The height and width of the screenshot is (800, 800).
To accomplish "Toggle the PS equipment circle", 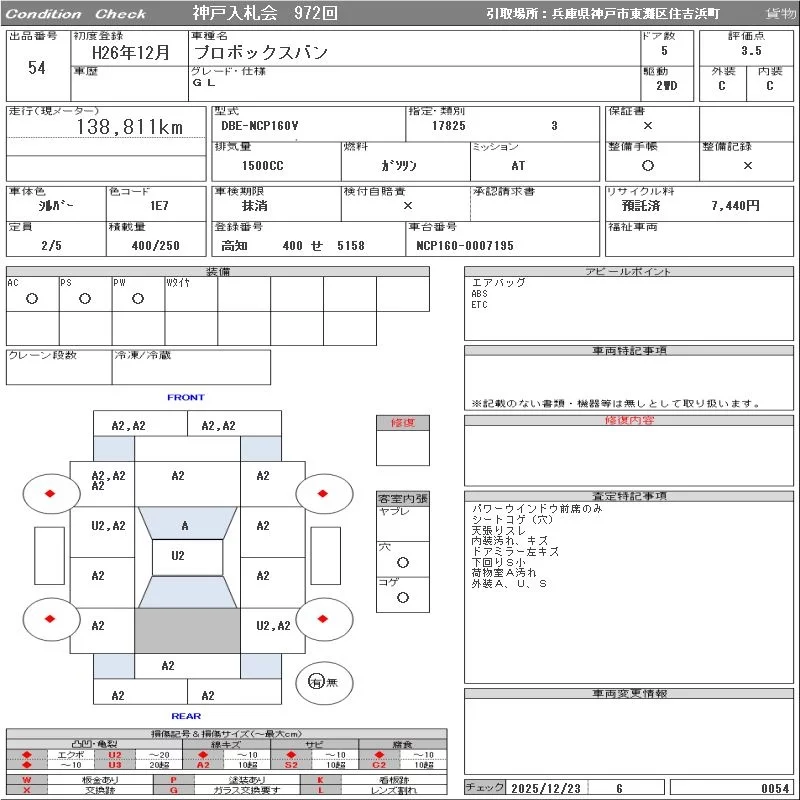I will (85, 298).
